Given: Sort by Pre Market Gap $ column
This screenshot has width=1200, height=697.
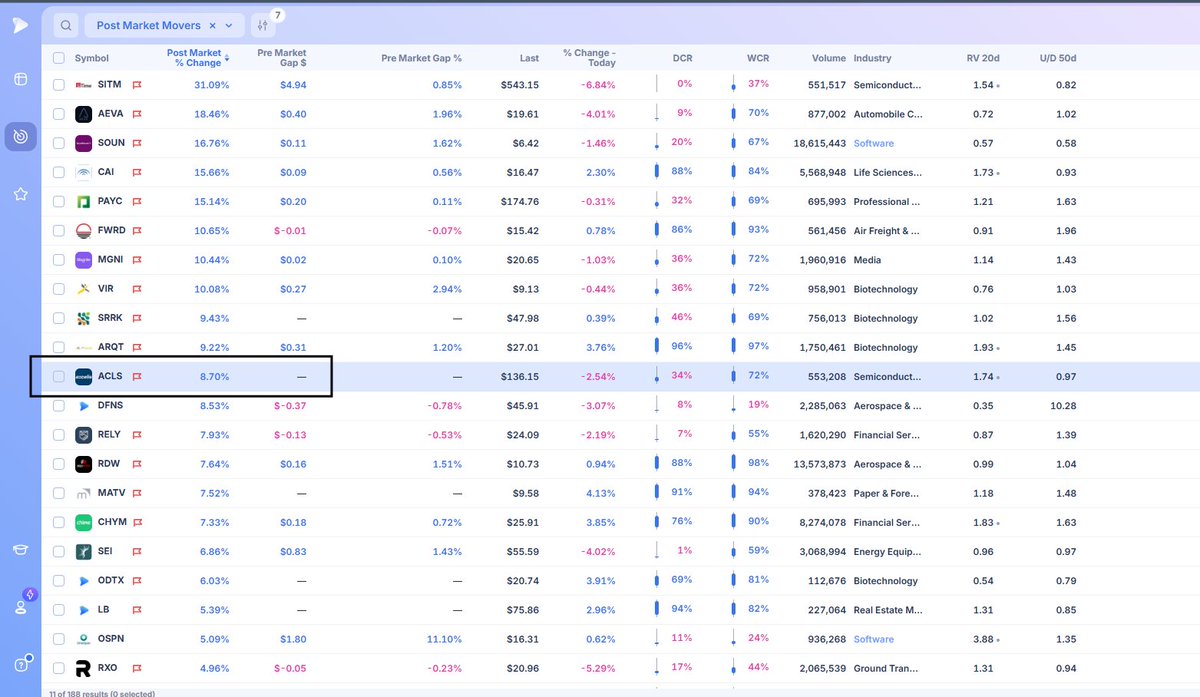Looking at the screenshot, I should coord(282,58).
